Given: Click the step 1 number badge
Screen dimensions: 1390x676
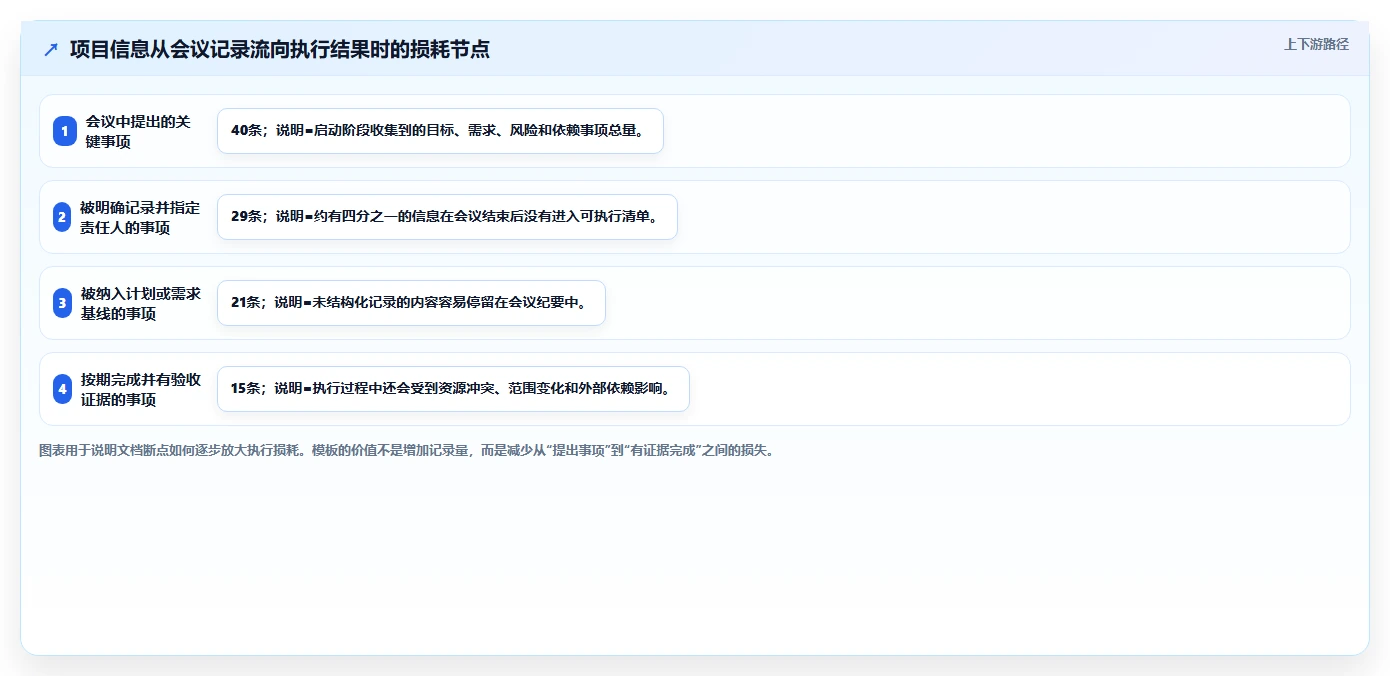Looking at the screenshot, I should coord(65,131).
